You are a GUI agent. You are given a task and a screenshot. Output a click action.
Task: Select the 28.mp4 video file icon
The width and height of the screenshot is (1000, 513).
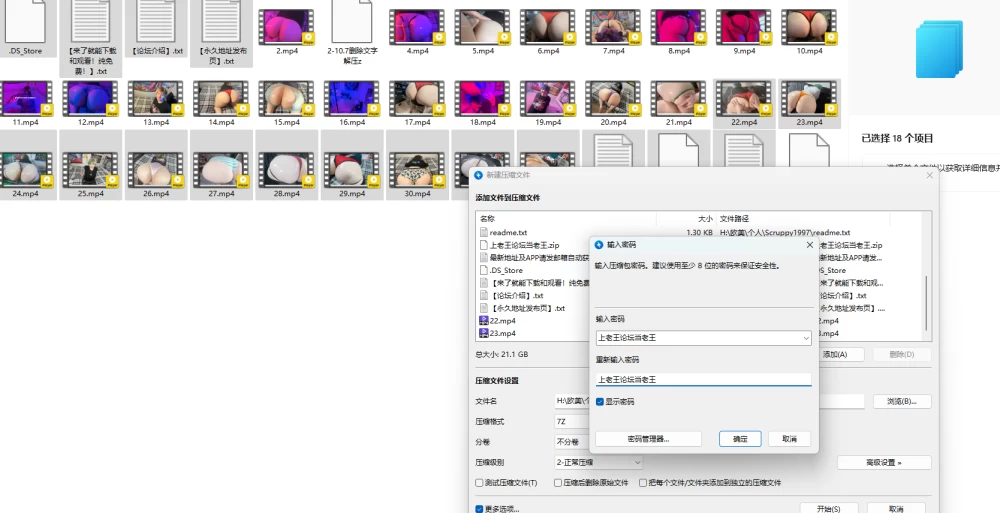[x=286, y=170]
